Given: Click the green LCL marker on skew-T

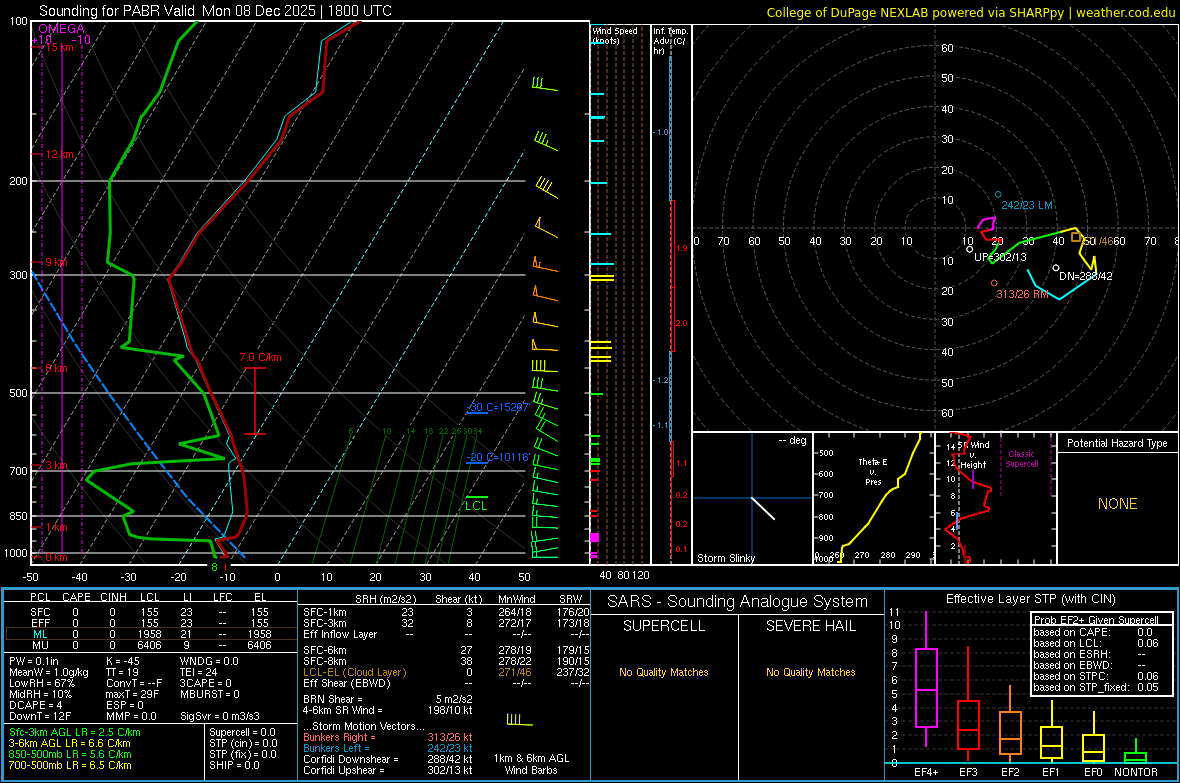Looking at the screenshot, I should click(476, 503).
